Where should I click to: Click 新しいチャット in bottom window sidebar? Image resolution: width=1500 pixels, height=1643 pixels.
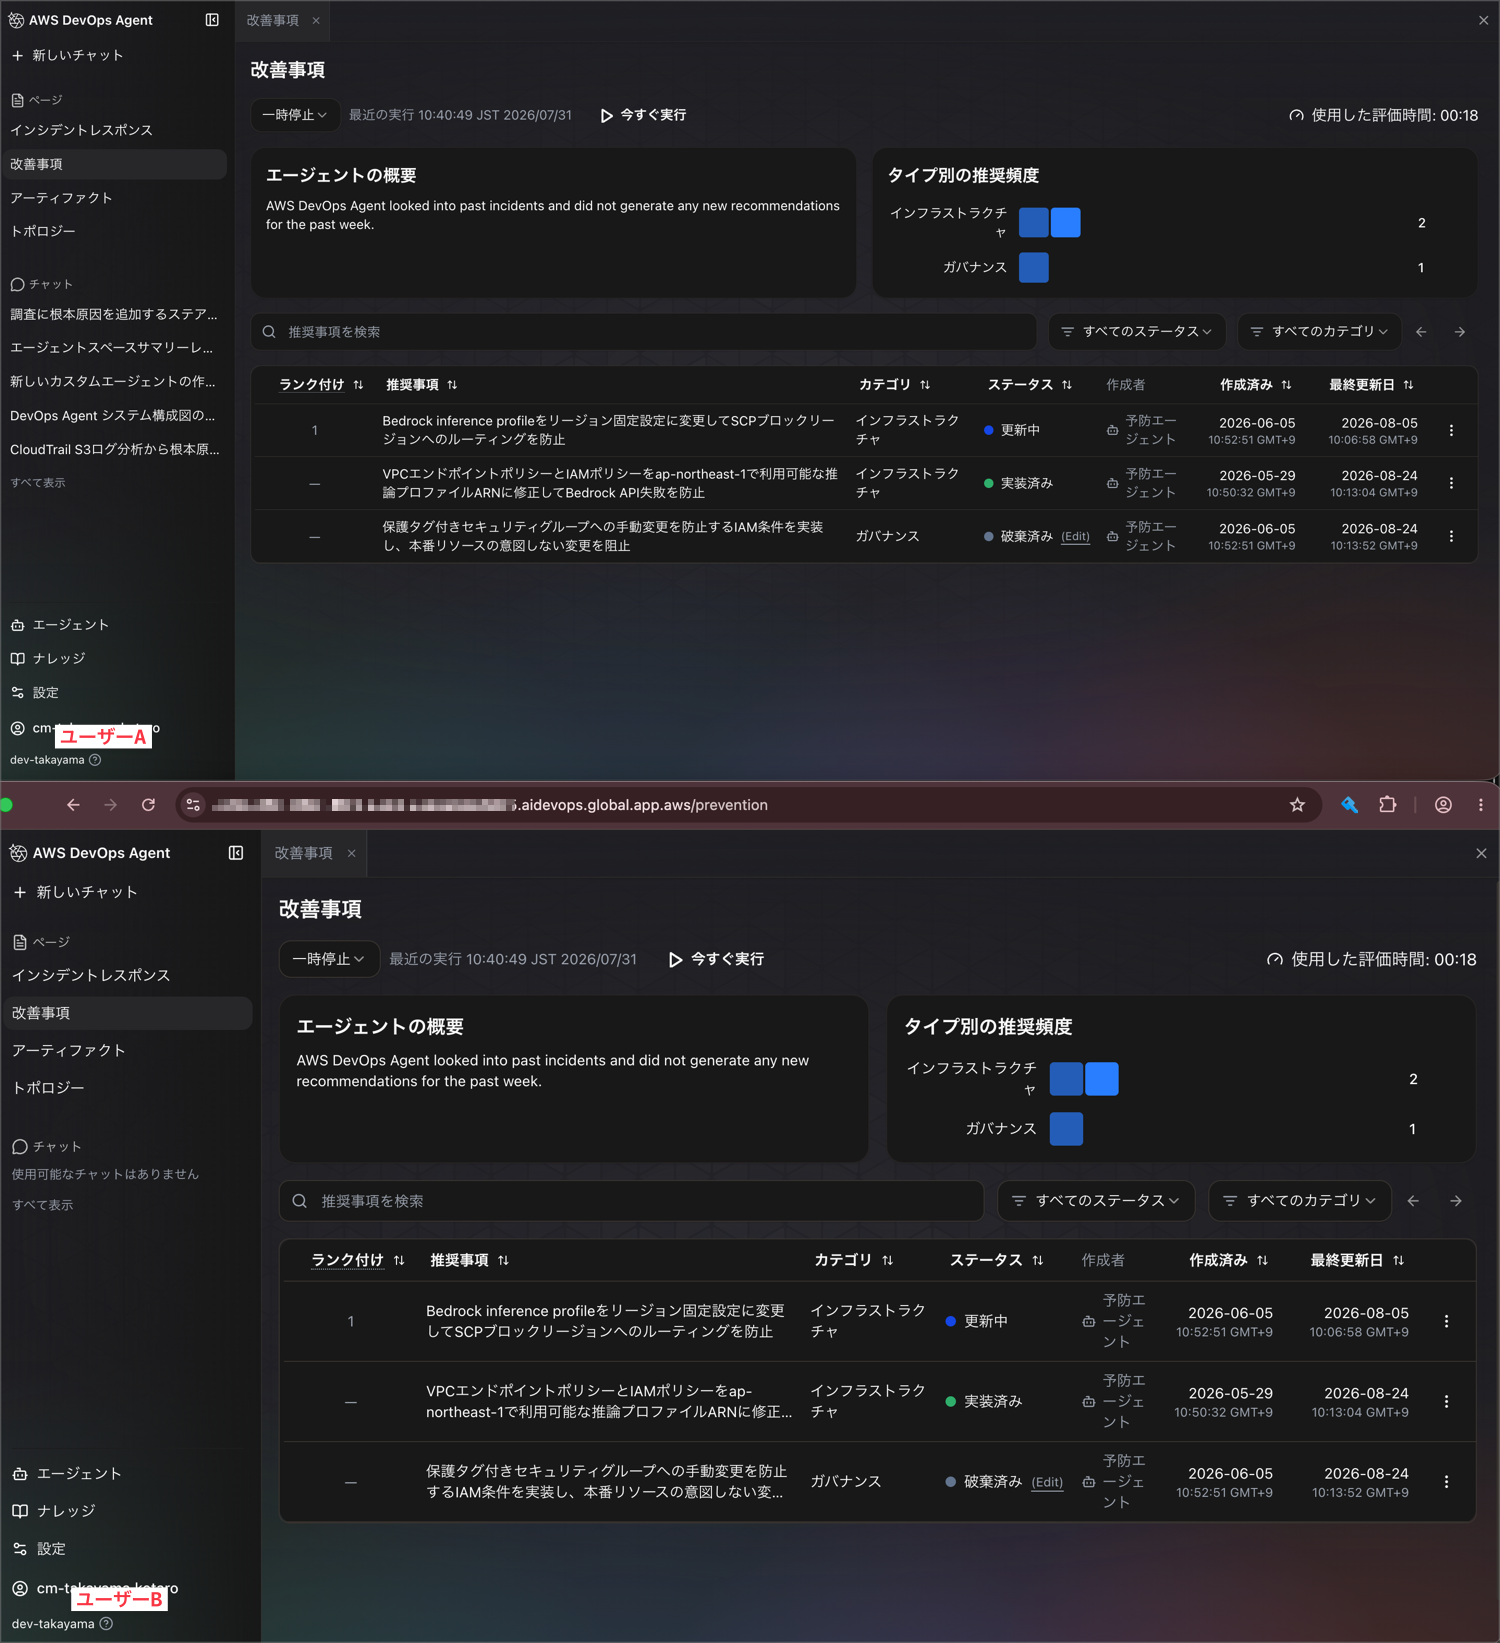point(76,892)
